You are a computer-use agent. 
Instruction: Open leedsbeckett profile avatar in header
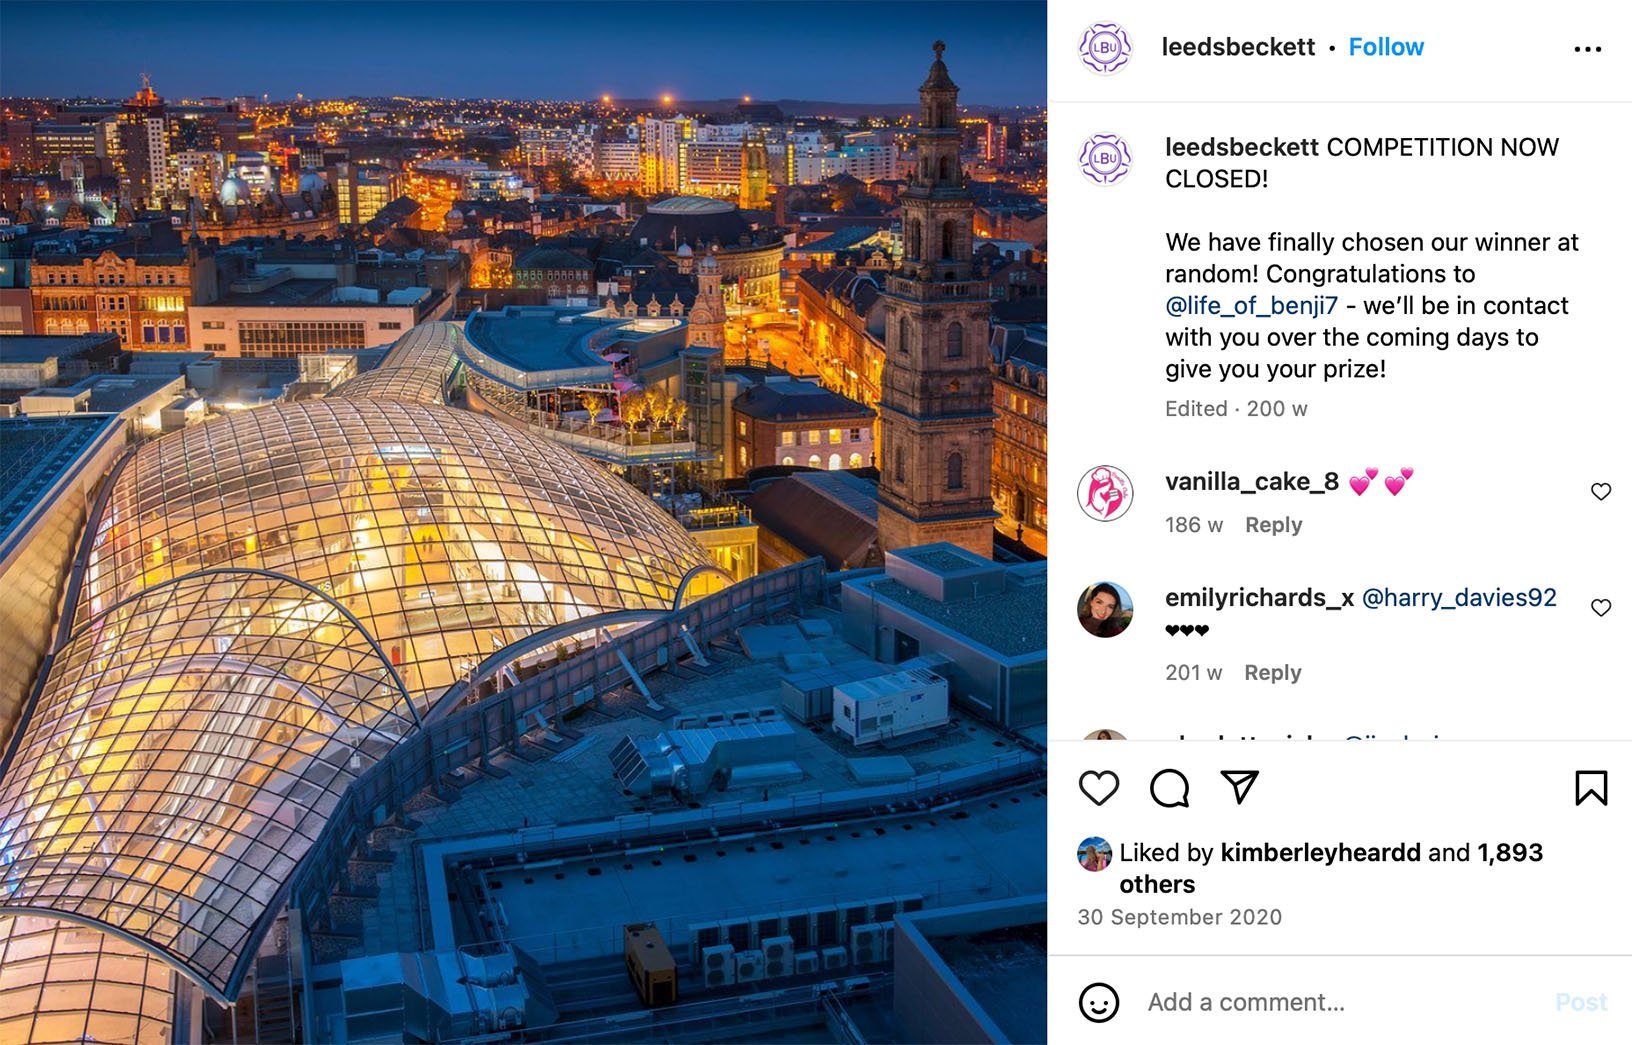[x=1105, y=47]
